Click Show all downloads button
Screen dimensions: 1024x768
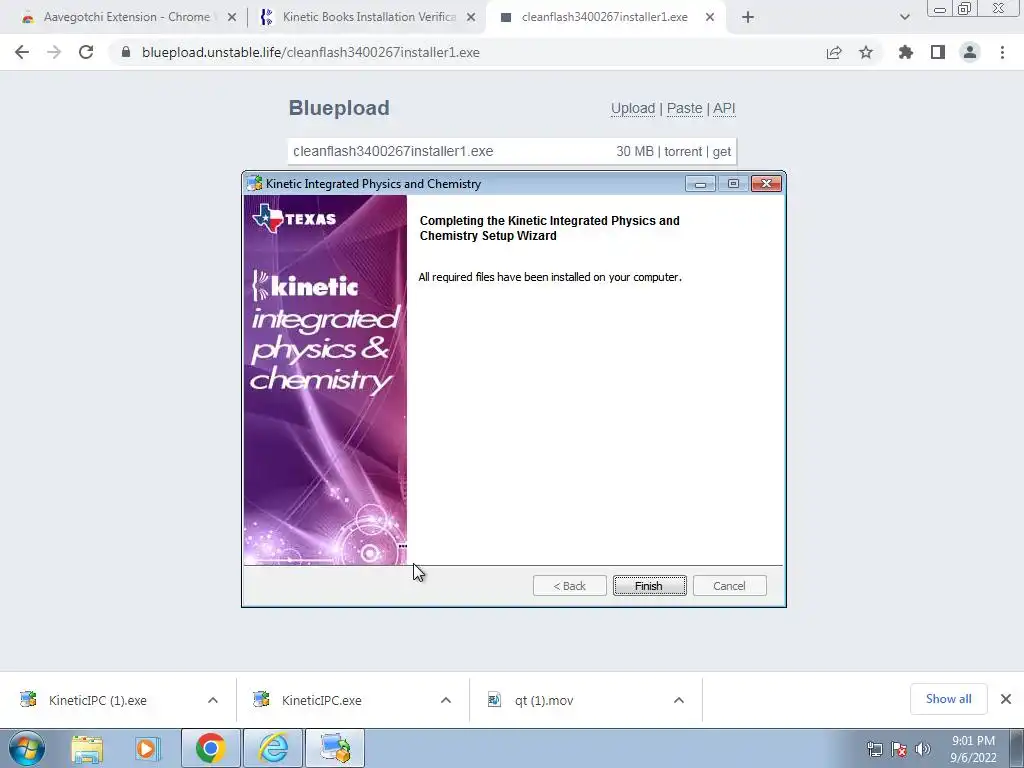(x=948, y=699)
